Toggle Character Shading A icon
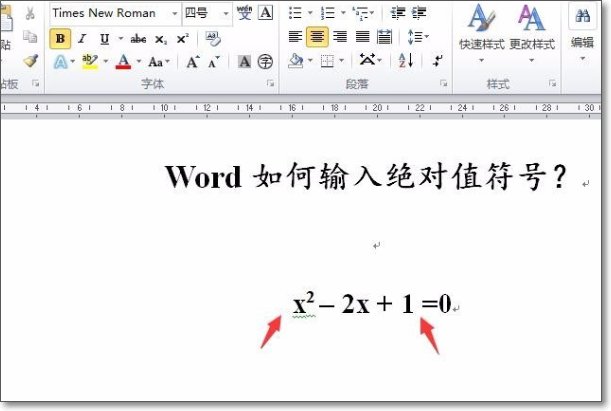611x411 pixels. pyautogui.click(x=244, y=62)
